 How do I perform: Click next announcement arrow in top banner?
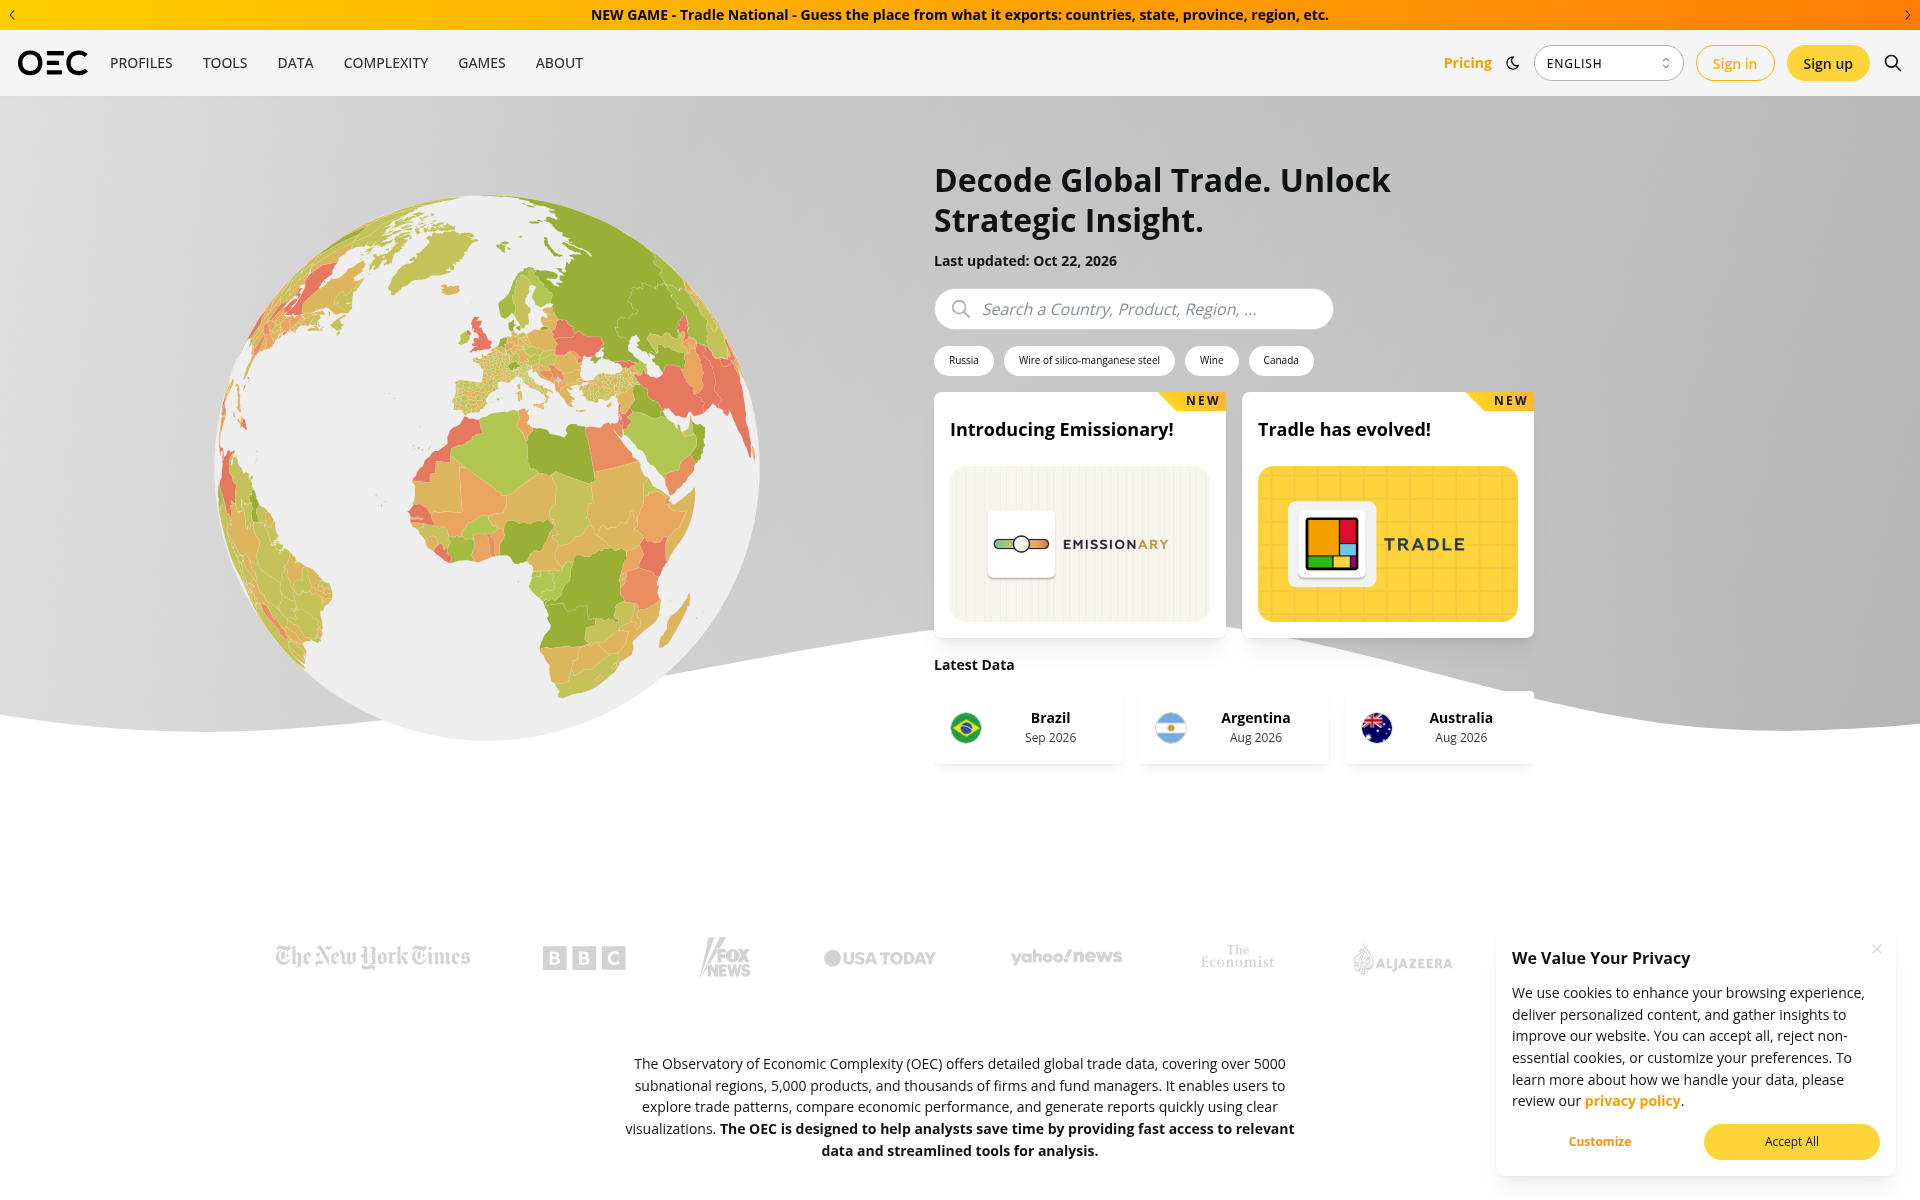tap(1907, 15)
